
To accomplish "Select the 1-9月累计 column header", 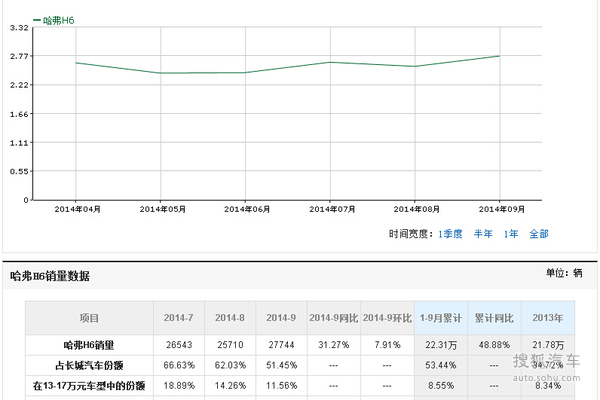I will click(441, 318).
